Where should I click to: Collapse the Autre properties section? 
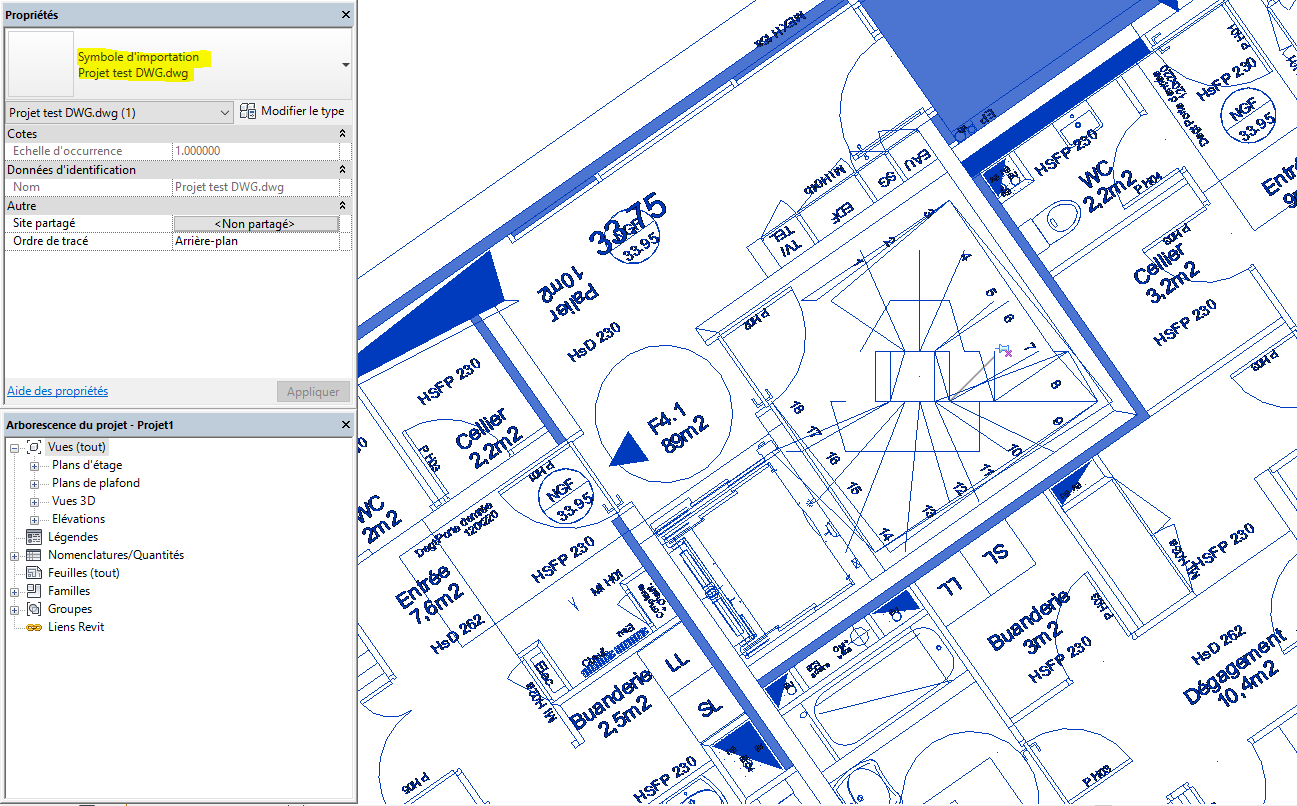click(x=343, y=206)
